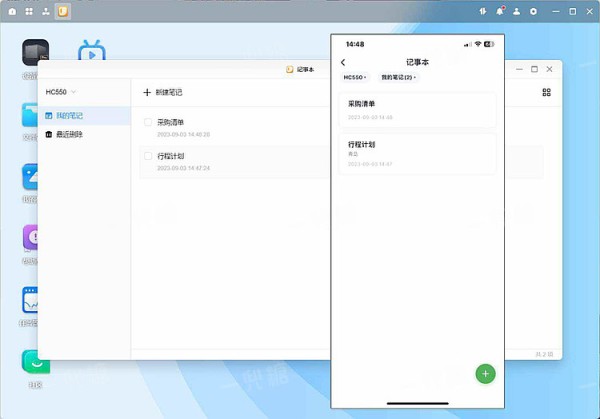The height and width of the screenshot is (419, 600).
Task: Click the 新建笔记 button
Action: (x=163, y=92)
